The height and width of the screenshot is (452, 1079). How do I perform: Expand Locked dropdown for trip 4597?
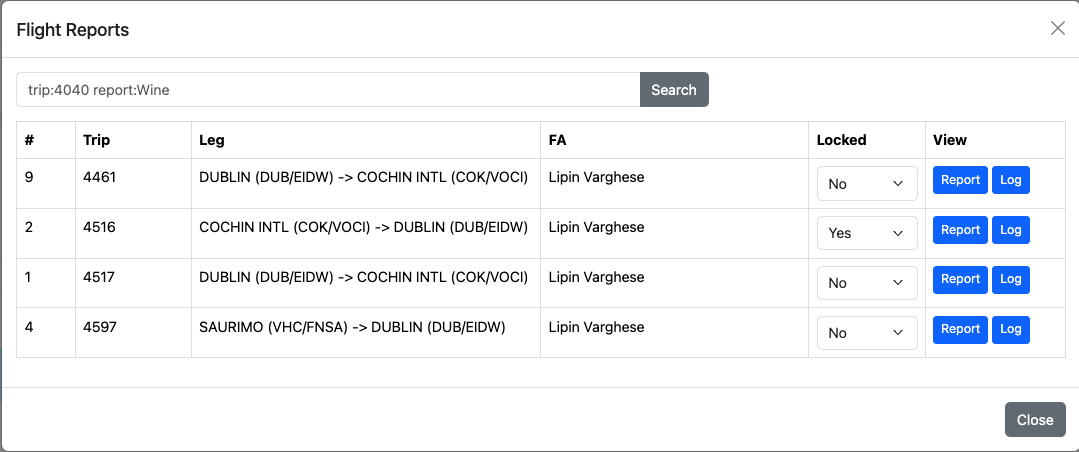867,333
